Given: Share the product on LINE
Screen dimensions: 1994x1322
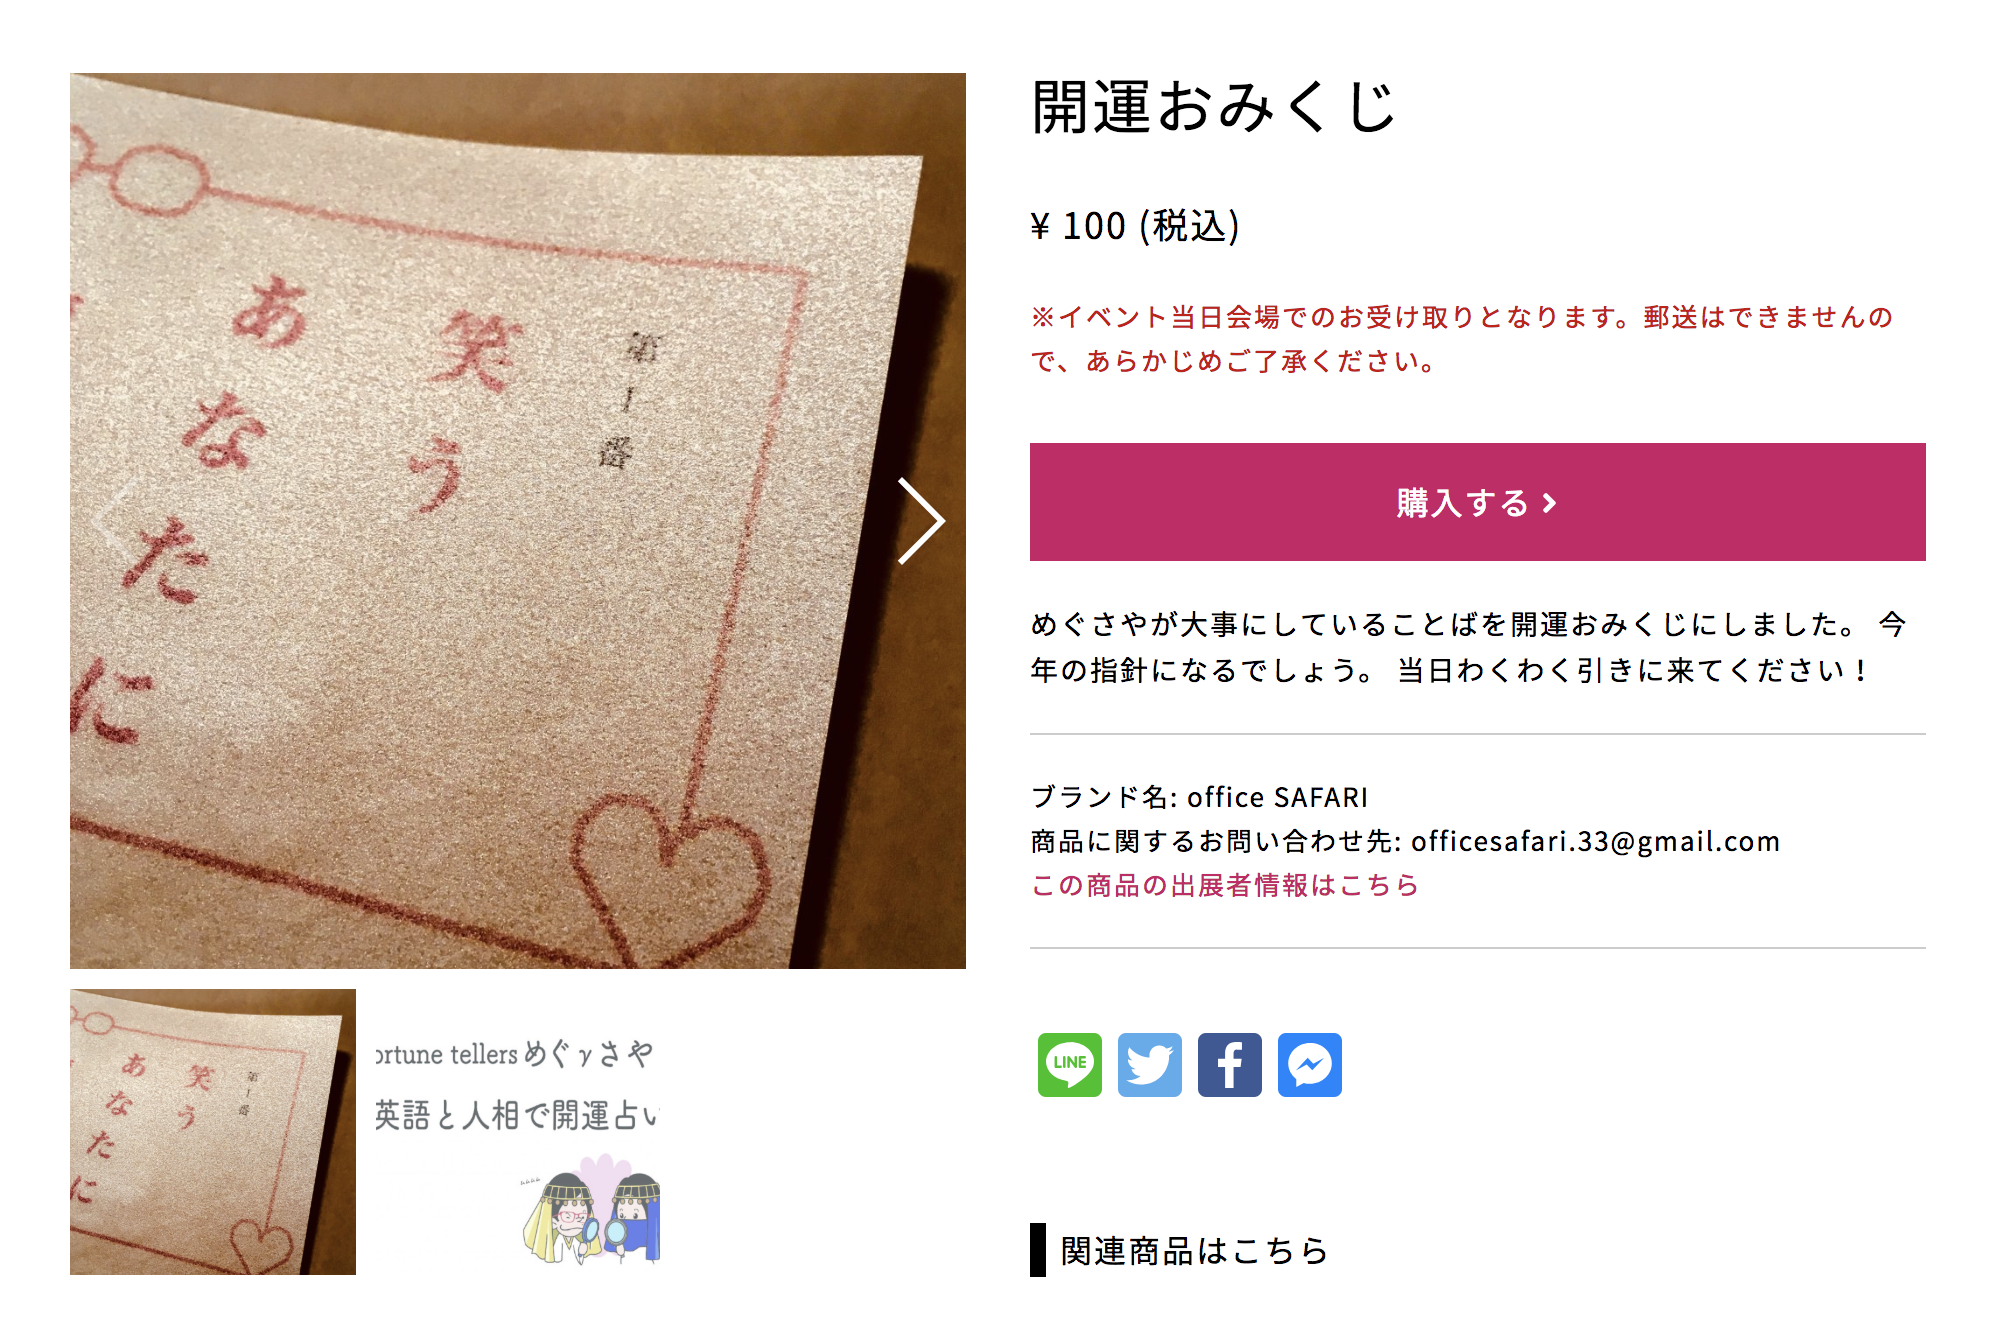Looking at the screenshot, I should click(x=1069, y=1064).
